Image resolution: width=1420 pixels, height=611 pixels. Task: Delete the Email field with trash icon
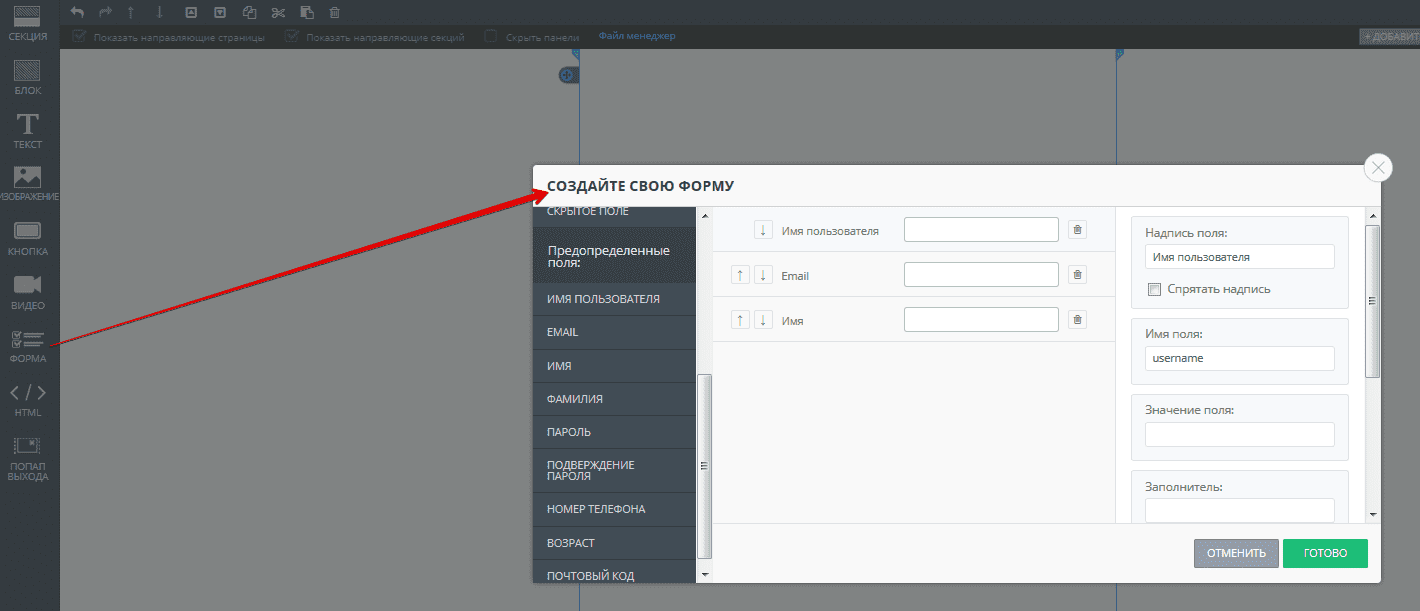point(1077,274)
